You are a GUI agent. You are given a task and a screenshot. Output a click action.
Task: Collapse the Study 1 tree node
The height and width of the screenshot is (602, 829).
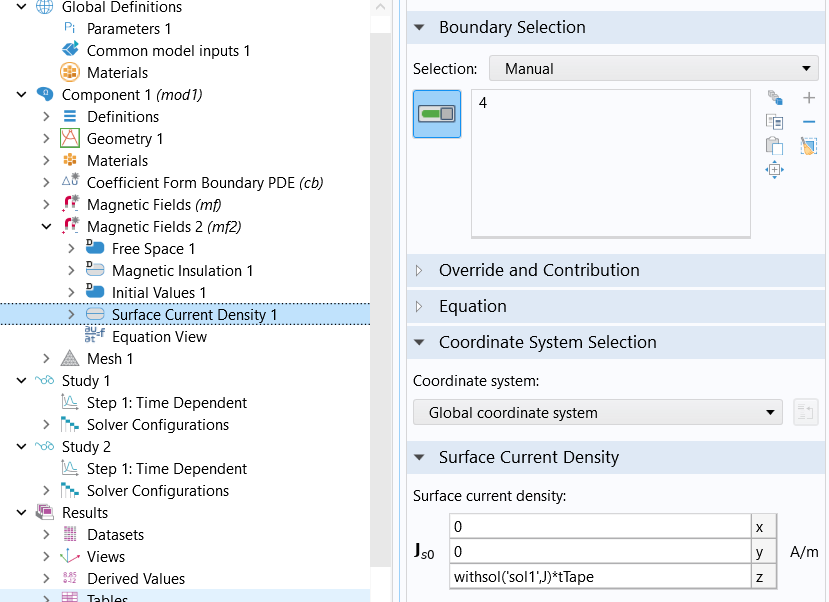click(x=21, y=381)
